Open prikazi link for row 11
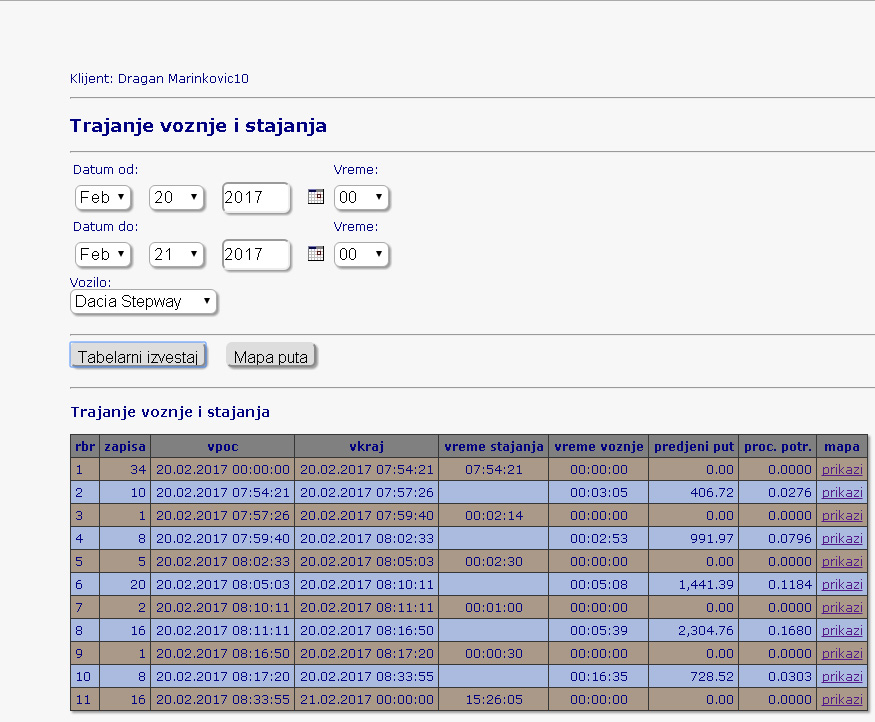Screen dimensions: 875x722 [842, 699]
